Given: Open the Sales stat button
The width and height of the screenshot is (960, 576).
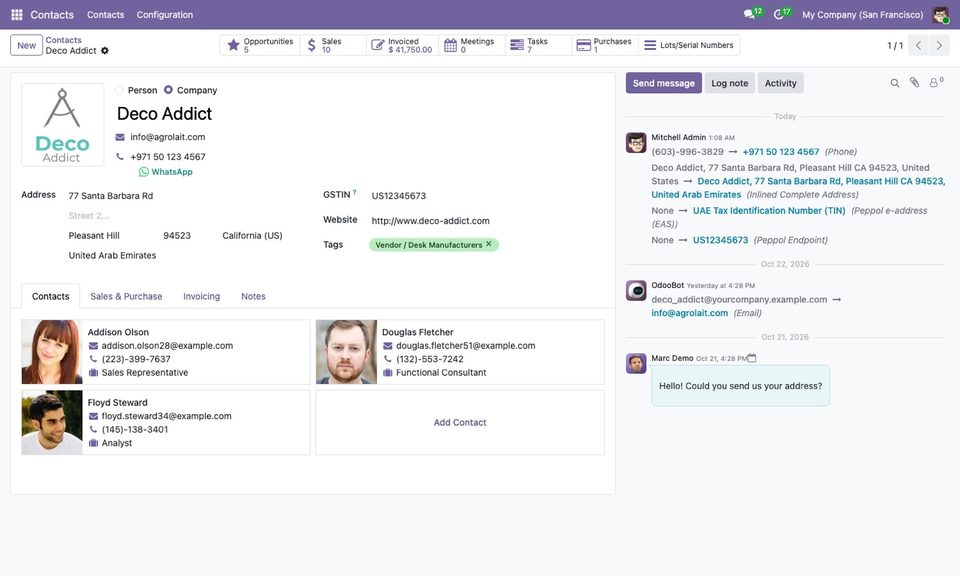Looking at the screenshot, I should (x=333, y=45).
